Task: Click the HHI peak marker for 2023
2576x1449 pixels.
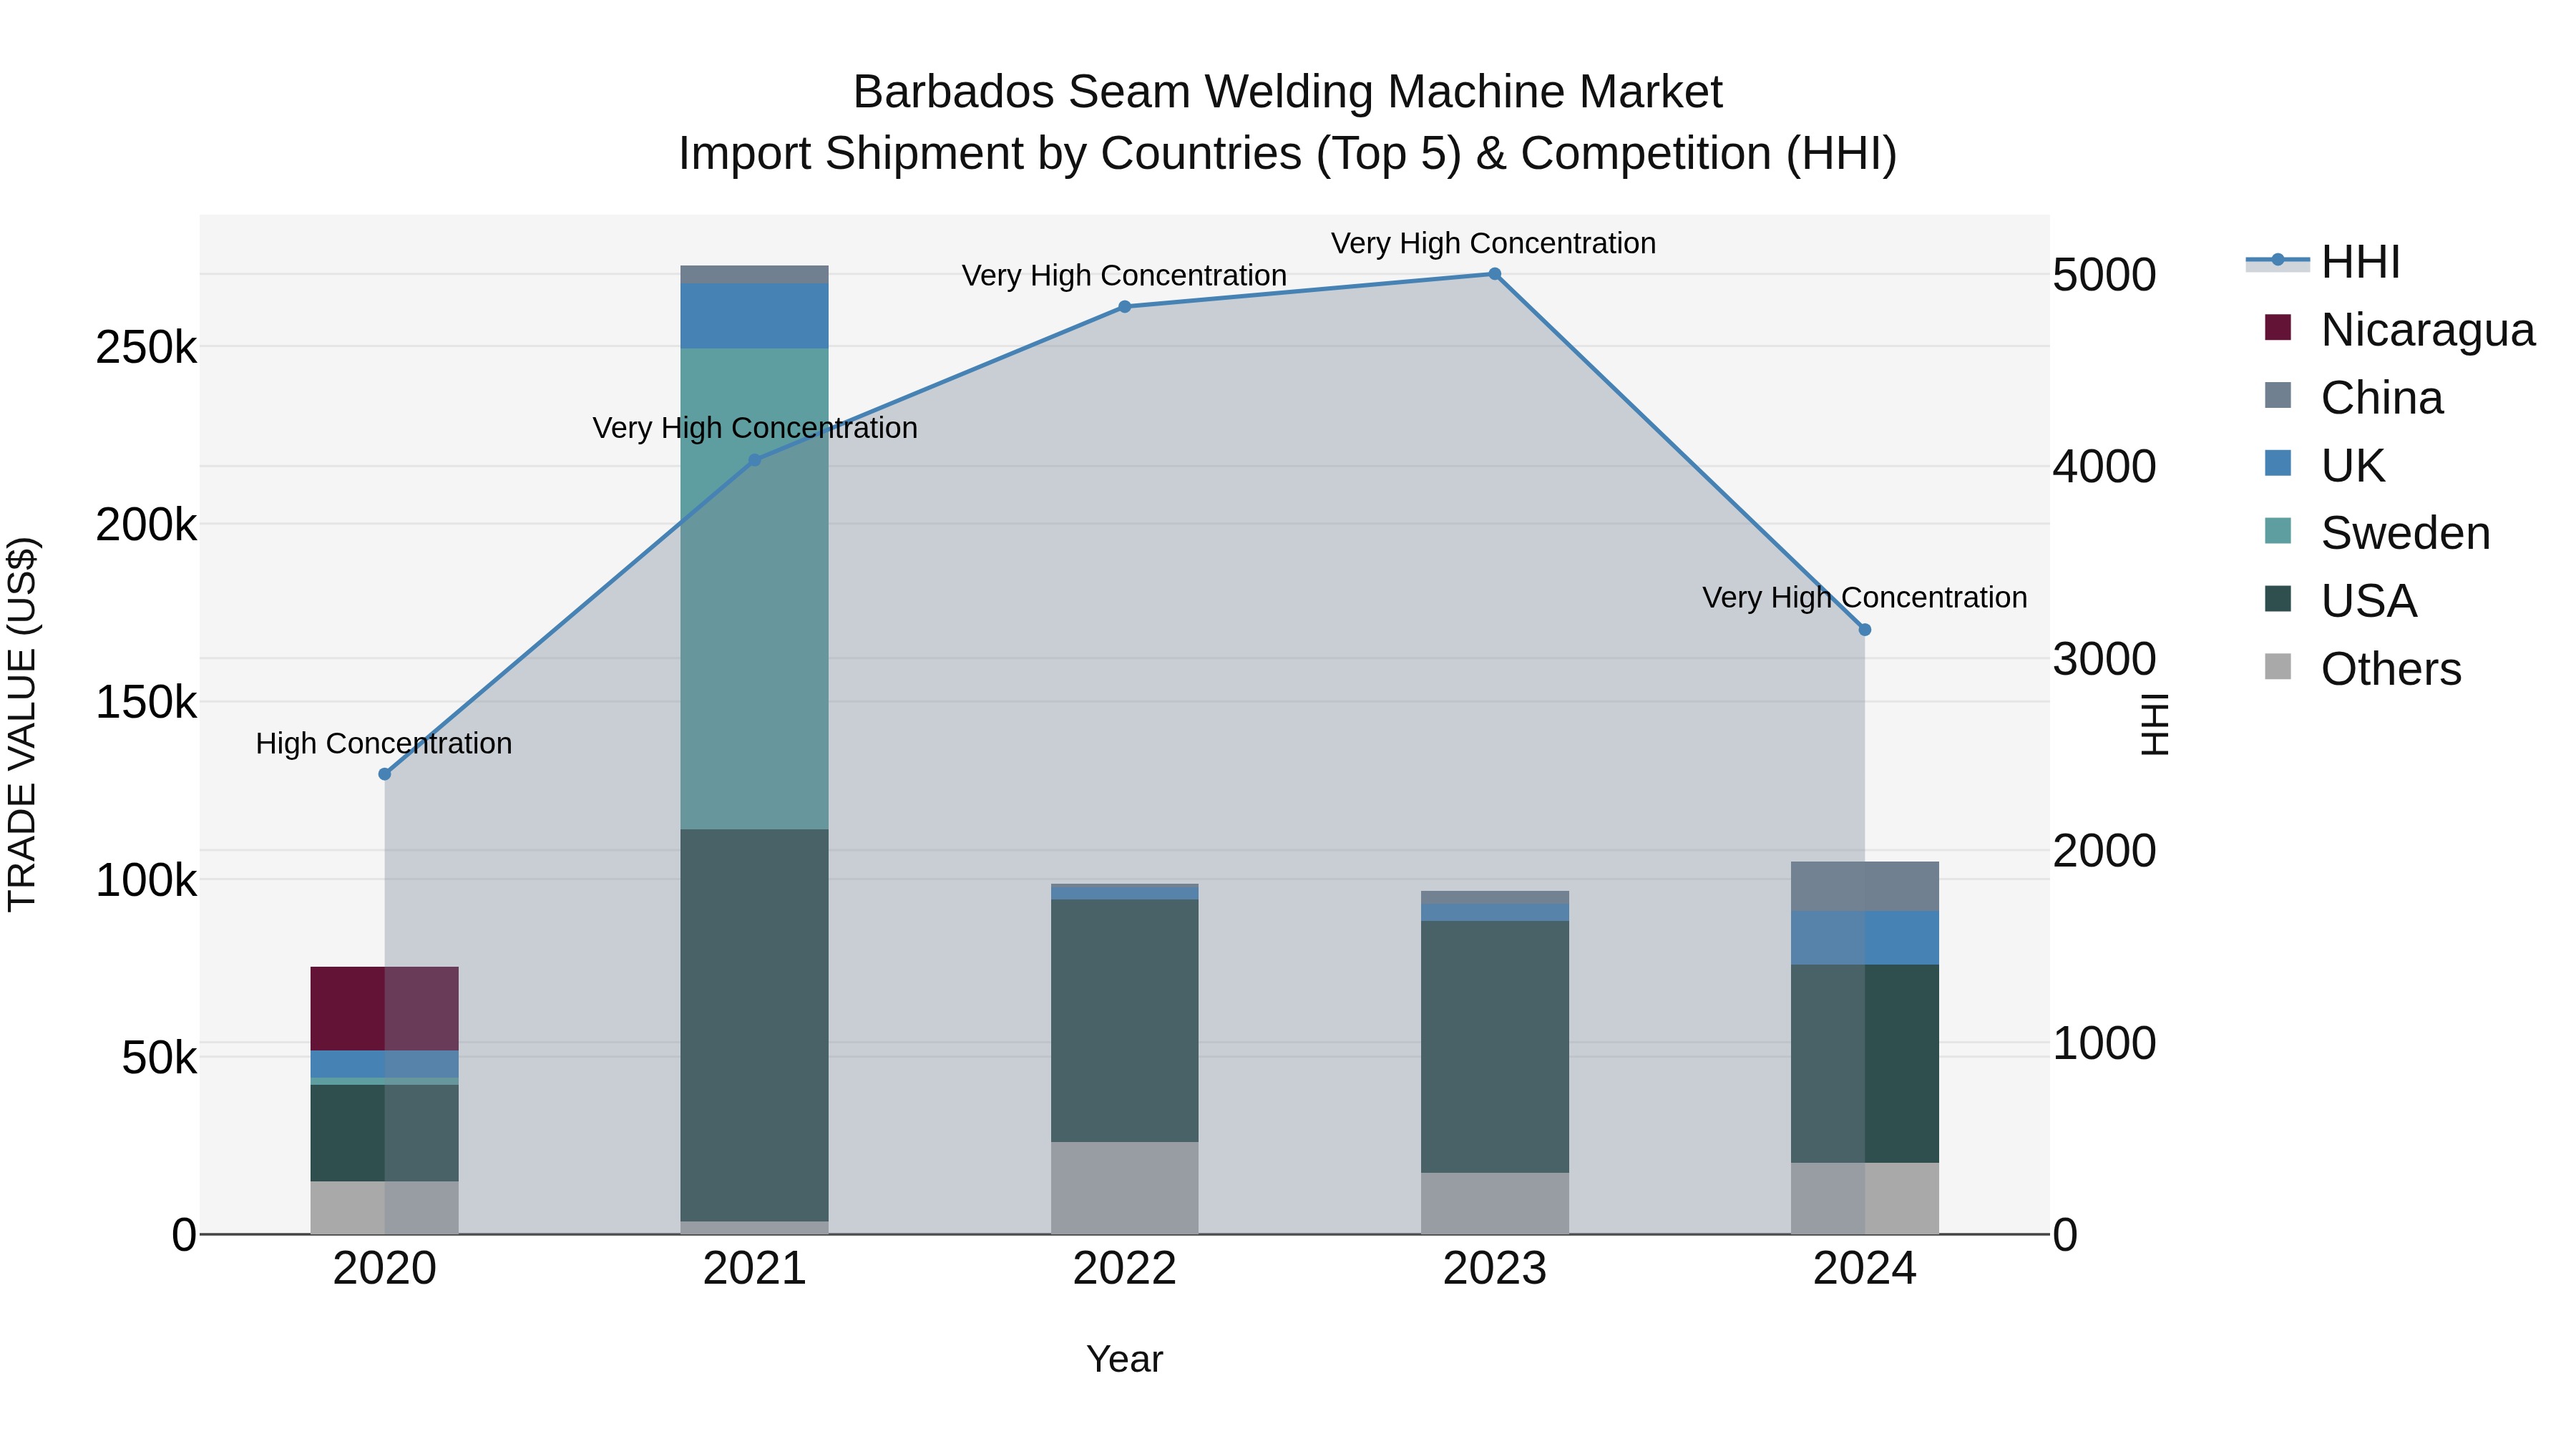Action: point(1495,274)
